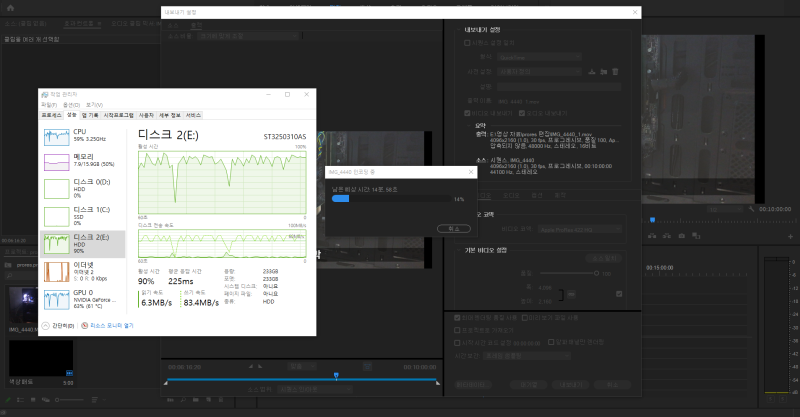This screenshot has height=417, width=800.
Task: Open Program monitor wrench settings icon
Action: click(x=751, y=209)
